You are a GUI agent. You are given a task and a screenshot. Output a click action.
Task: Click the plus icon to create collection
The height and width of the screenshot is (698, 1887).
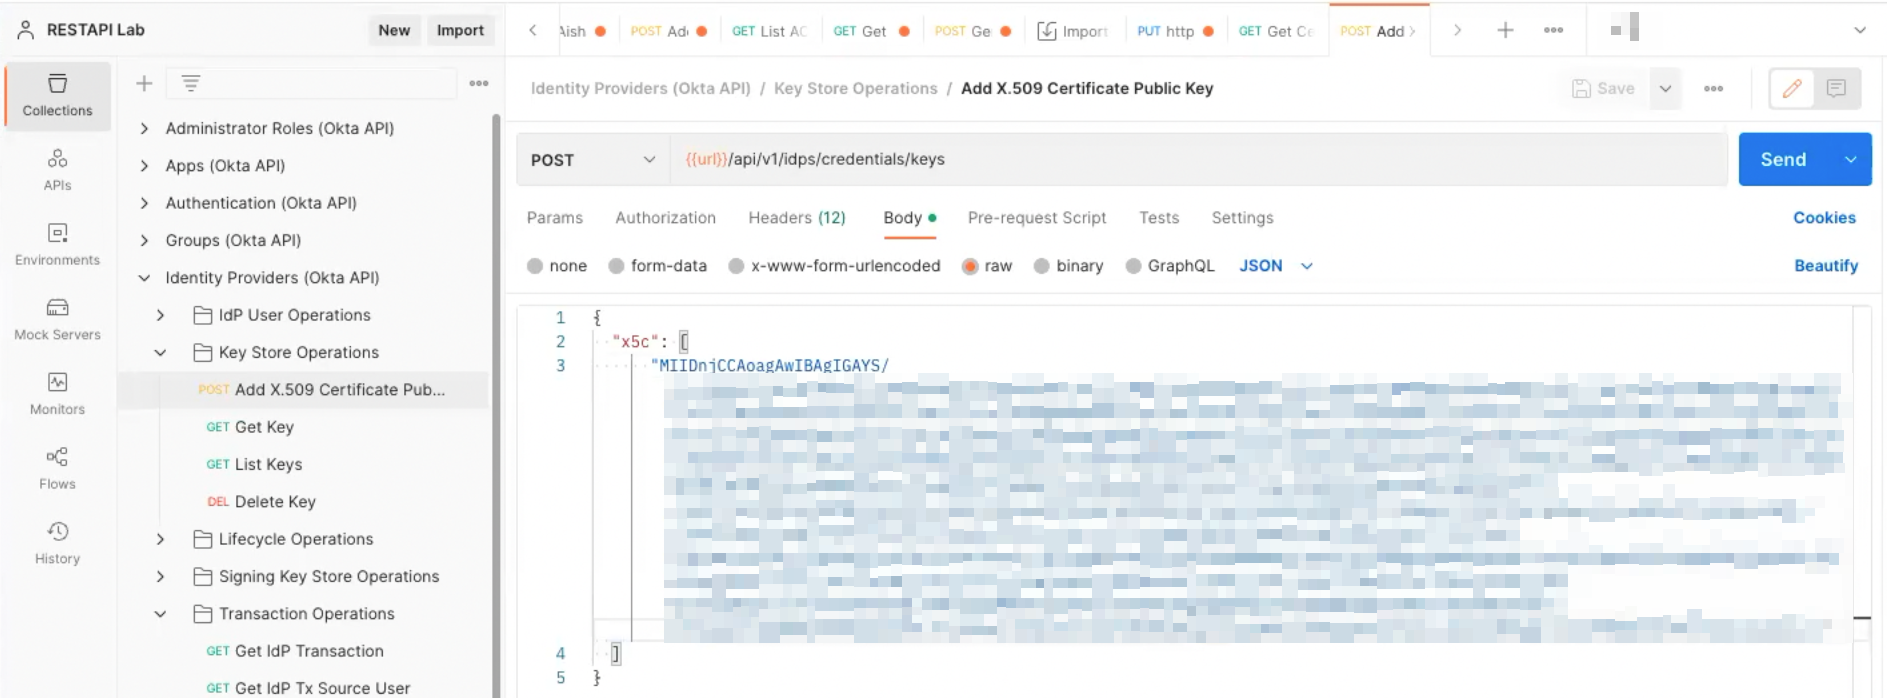pyautogui.click(x=144, y=84)
